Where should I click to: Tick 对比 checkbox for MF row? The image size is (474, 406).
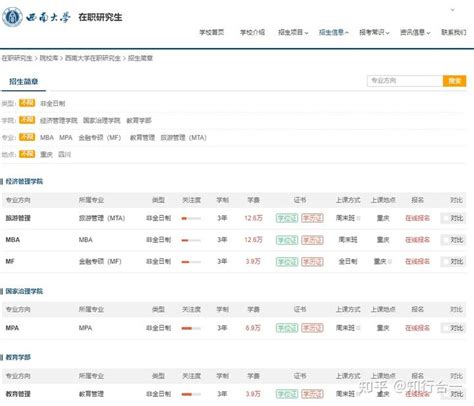pyautogui.click(x=445, y=262)
